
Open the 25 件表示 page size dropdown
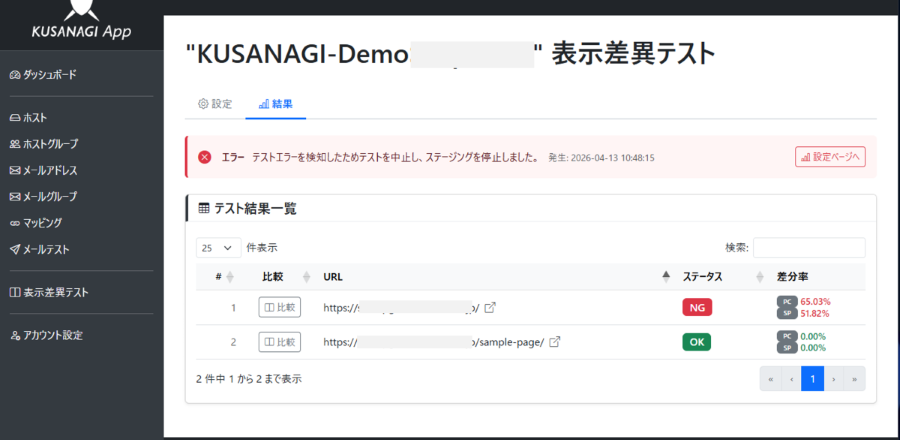point(219,247)
